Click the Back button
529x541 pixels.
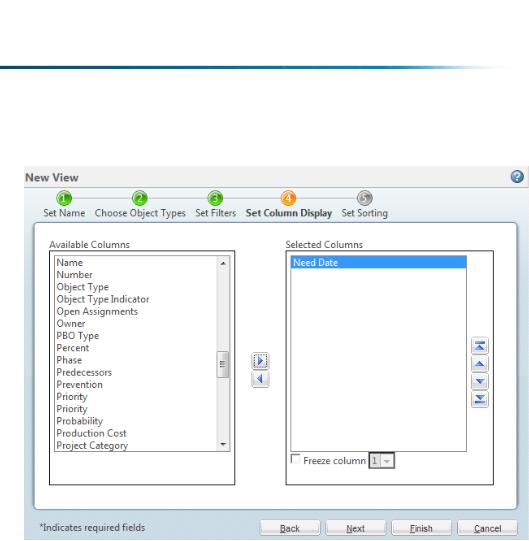click(x=290, y=528)
